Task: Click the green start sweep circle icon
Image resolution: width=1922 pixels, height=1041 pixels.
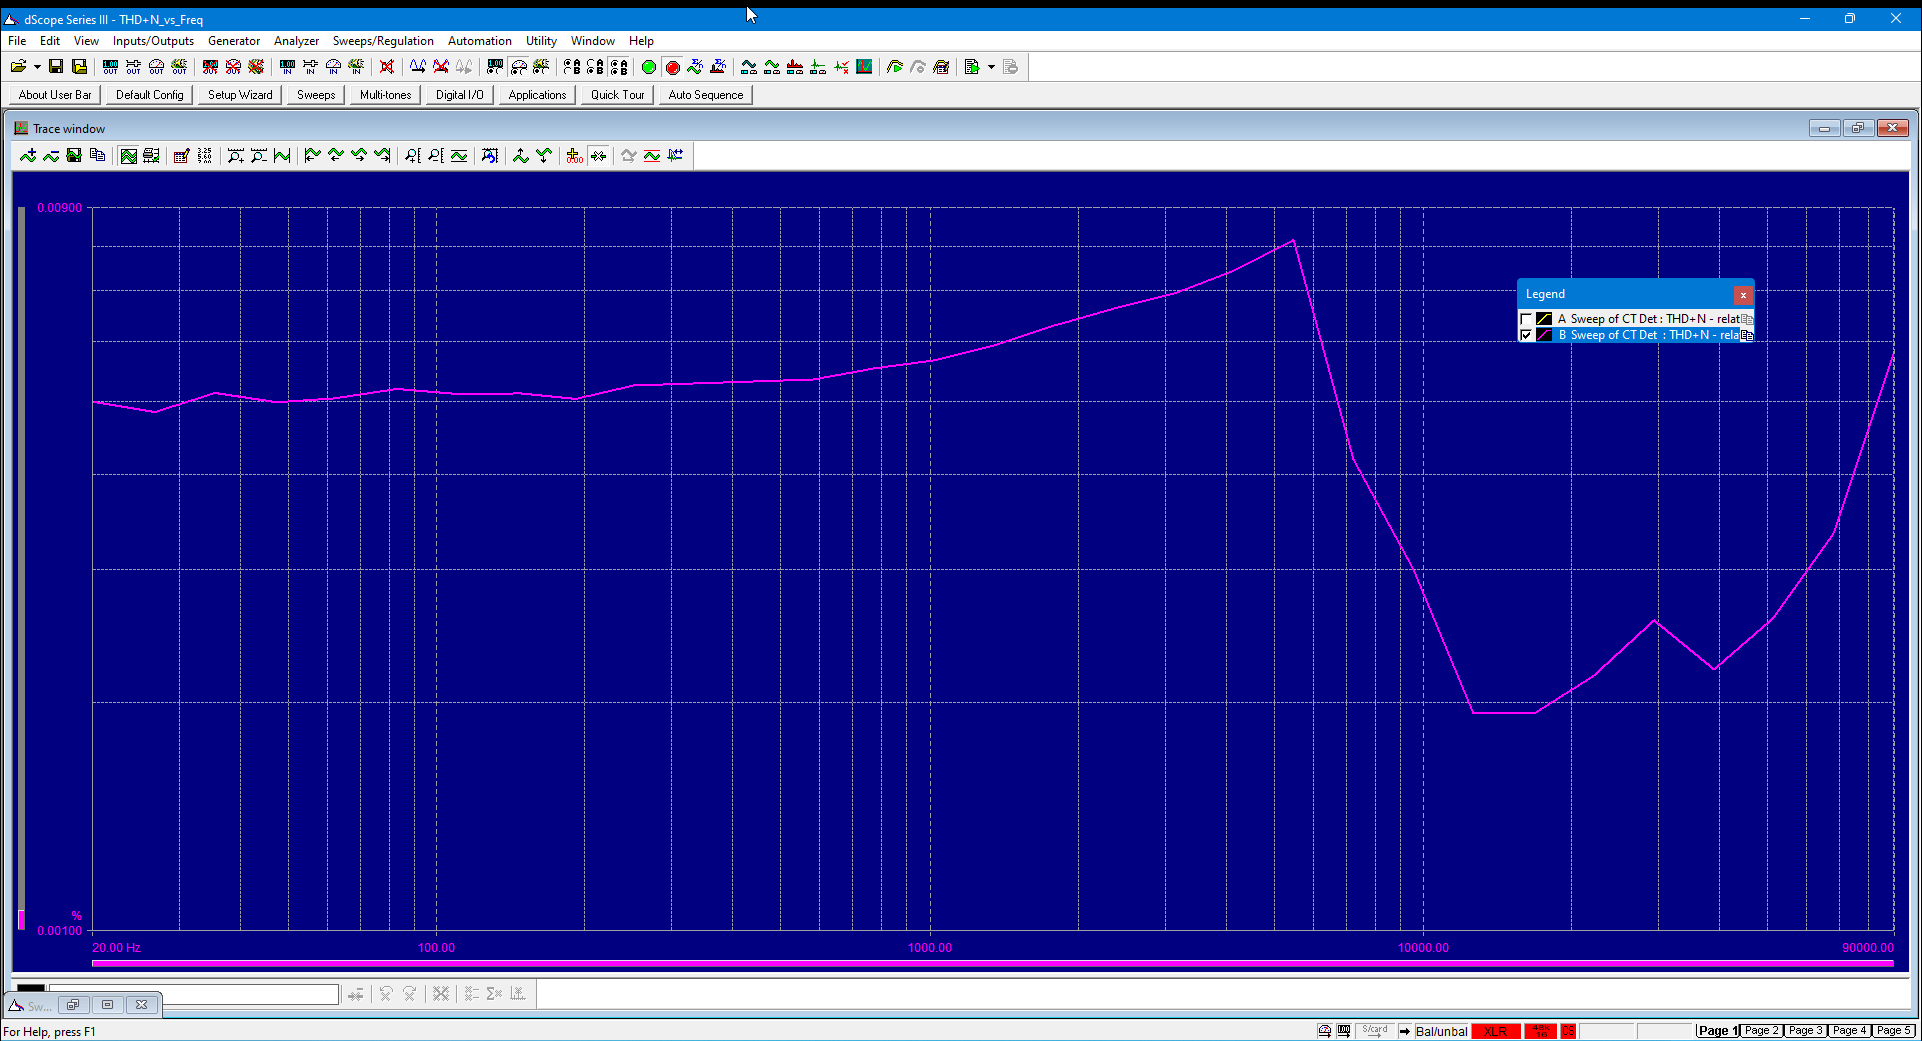Action: click(x=649, y=67)
